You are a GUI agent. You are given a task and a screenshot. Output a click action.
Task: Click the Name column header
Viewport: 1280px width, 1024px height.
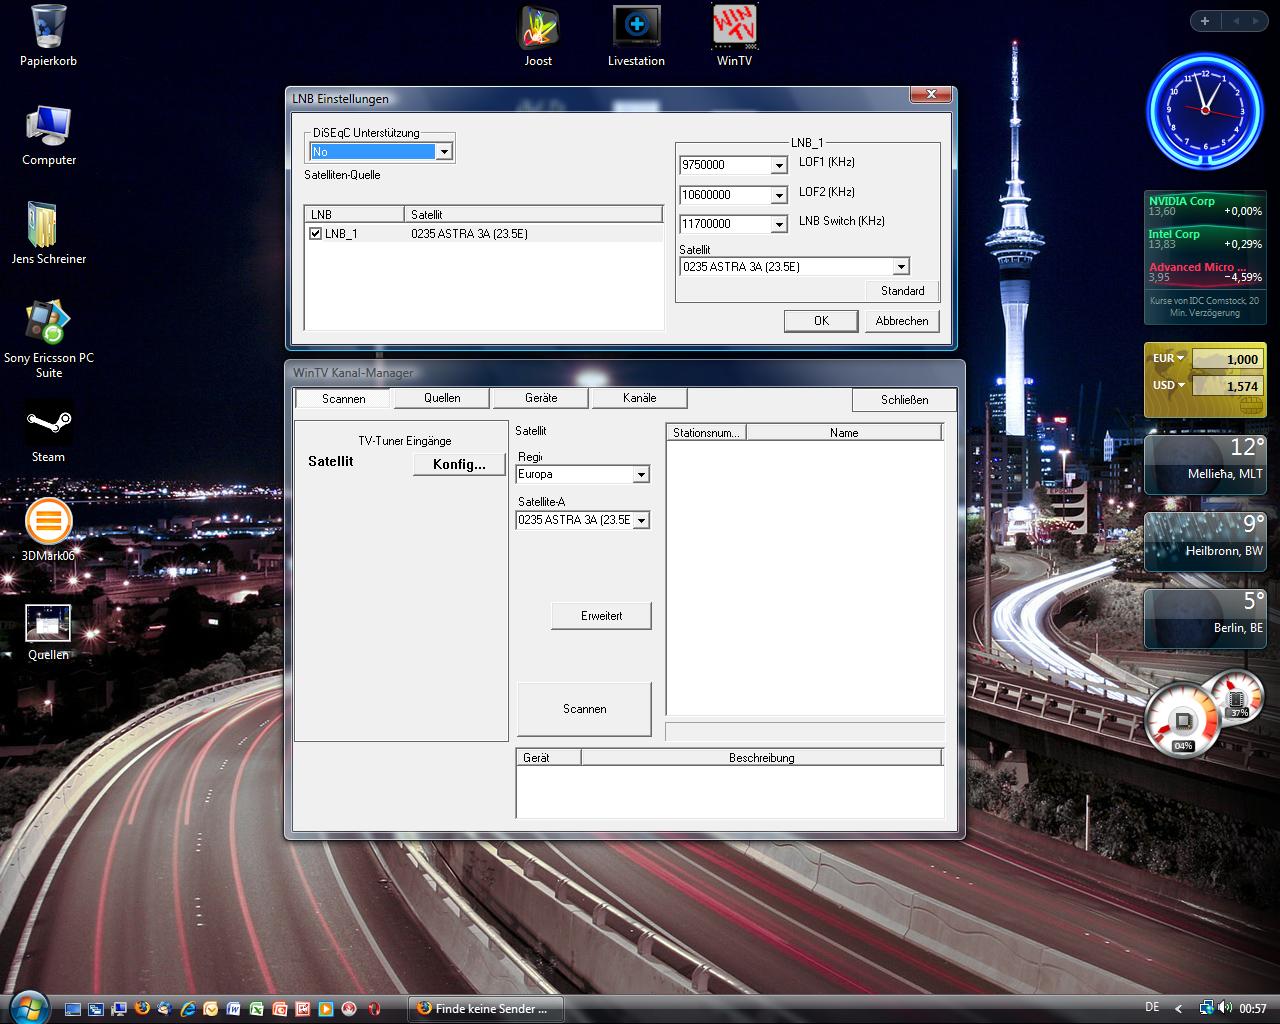coord(844,433)
